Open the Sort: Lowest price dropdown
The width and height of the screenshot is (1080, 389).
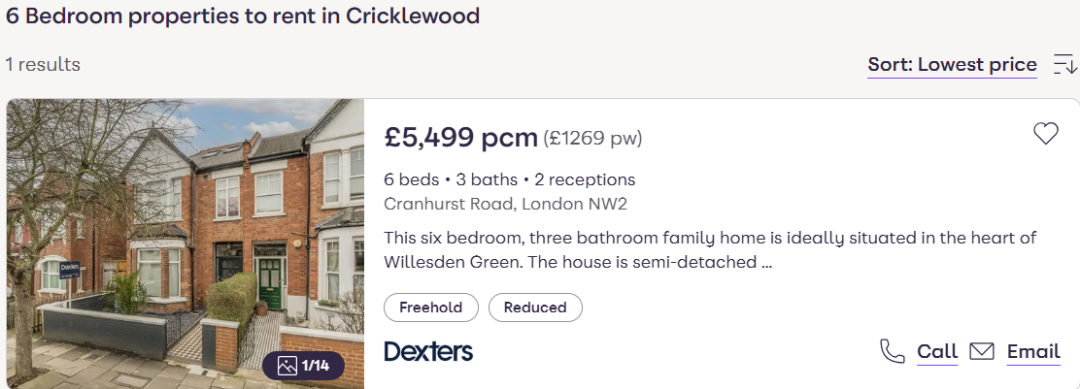(x=952, y=65)
